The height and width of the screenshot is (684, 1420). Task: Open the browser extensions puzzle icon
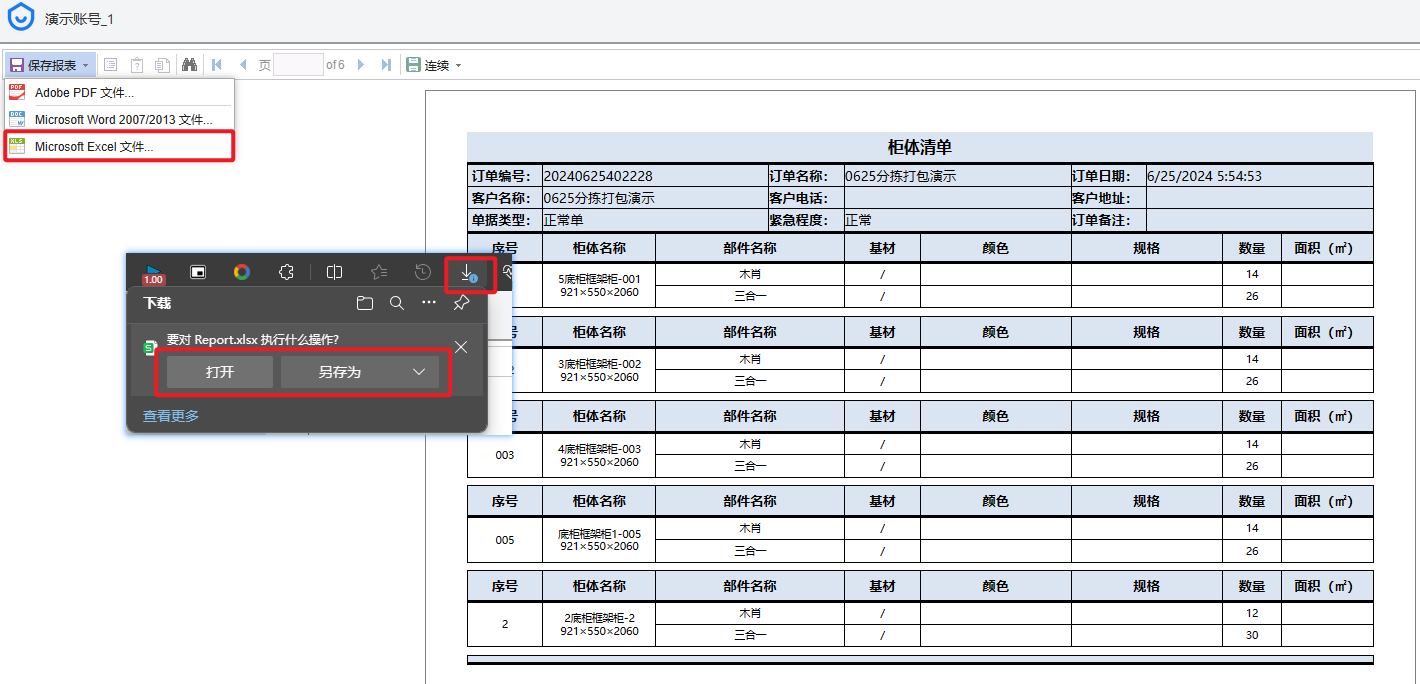coord(286,272)
